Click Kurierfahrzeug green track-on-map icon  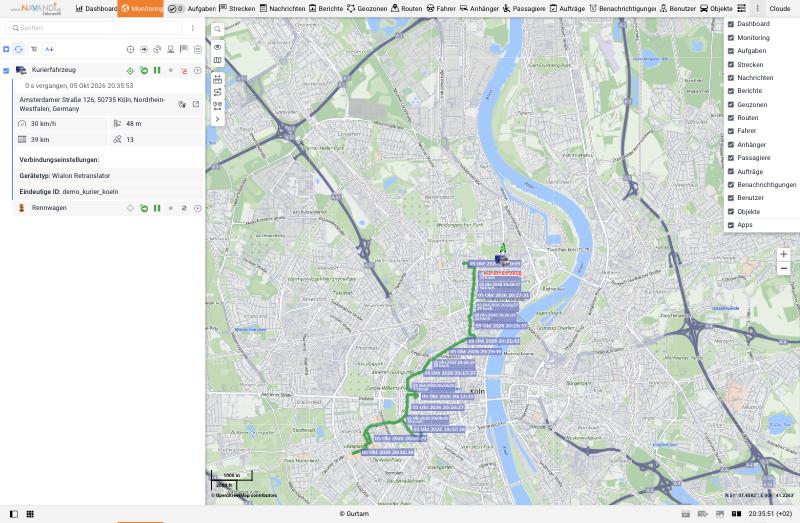click(x=130, y=70)
